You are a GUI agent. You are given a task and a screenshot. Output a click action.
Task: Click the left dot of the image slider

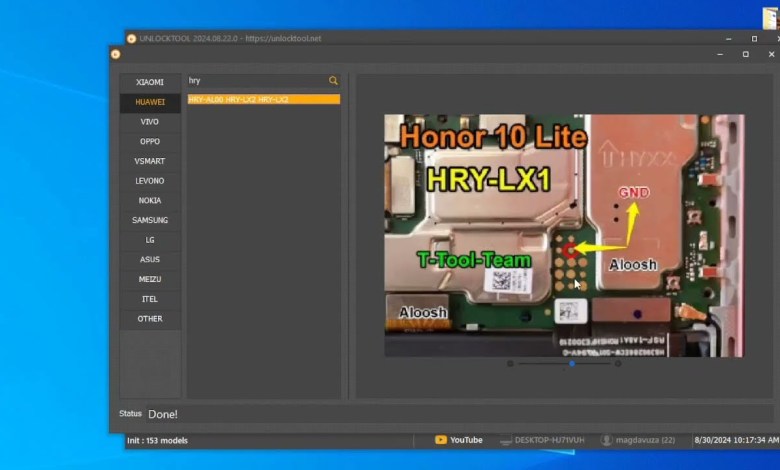[x=510, y=364]
